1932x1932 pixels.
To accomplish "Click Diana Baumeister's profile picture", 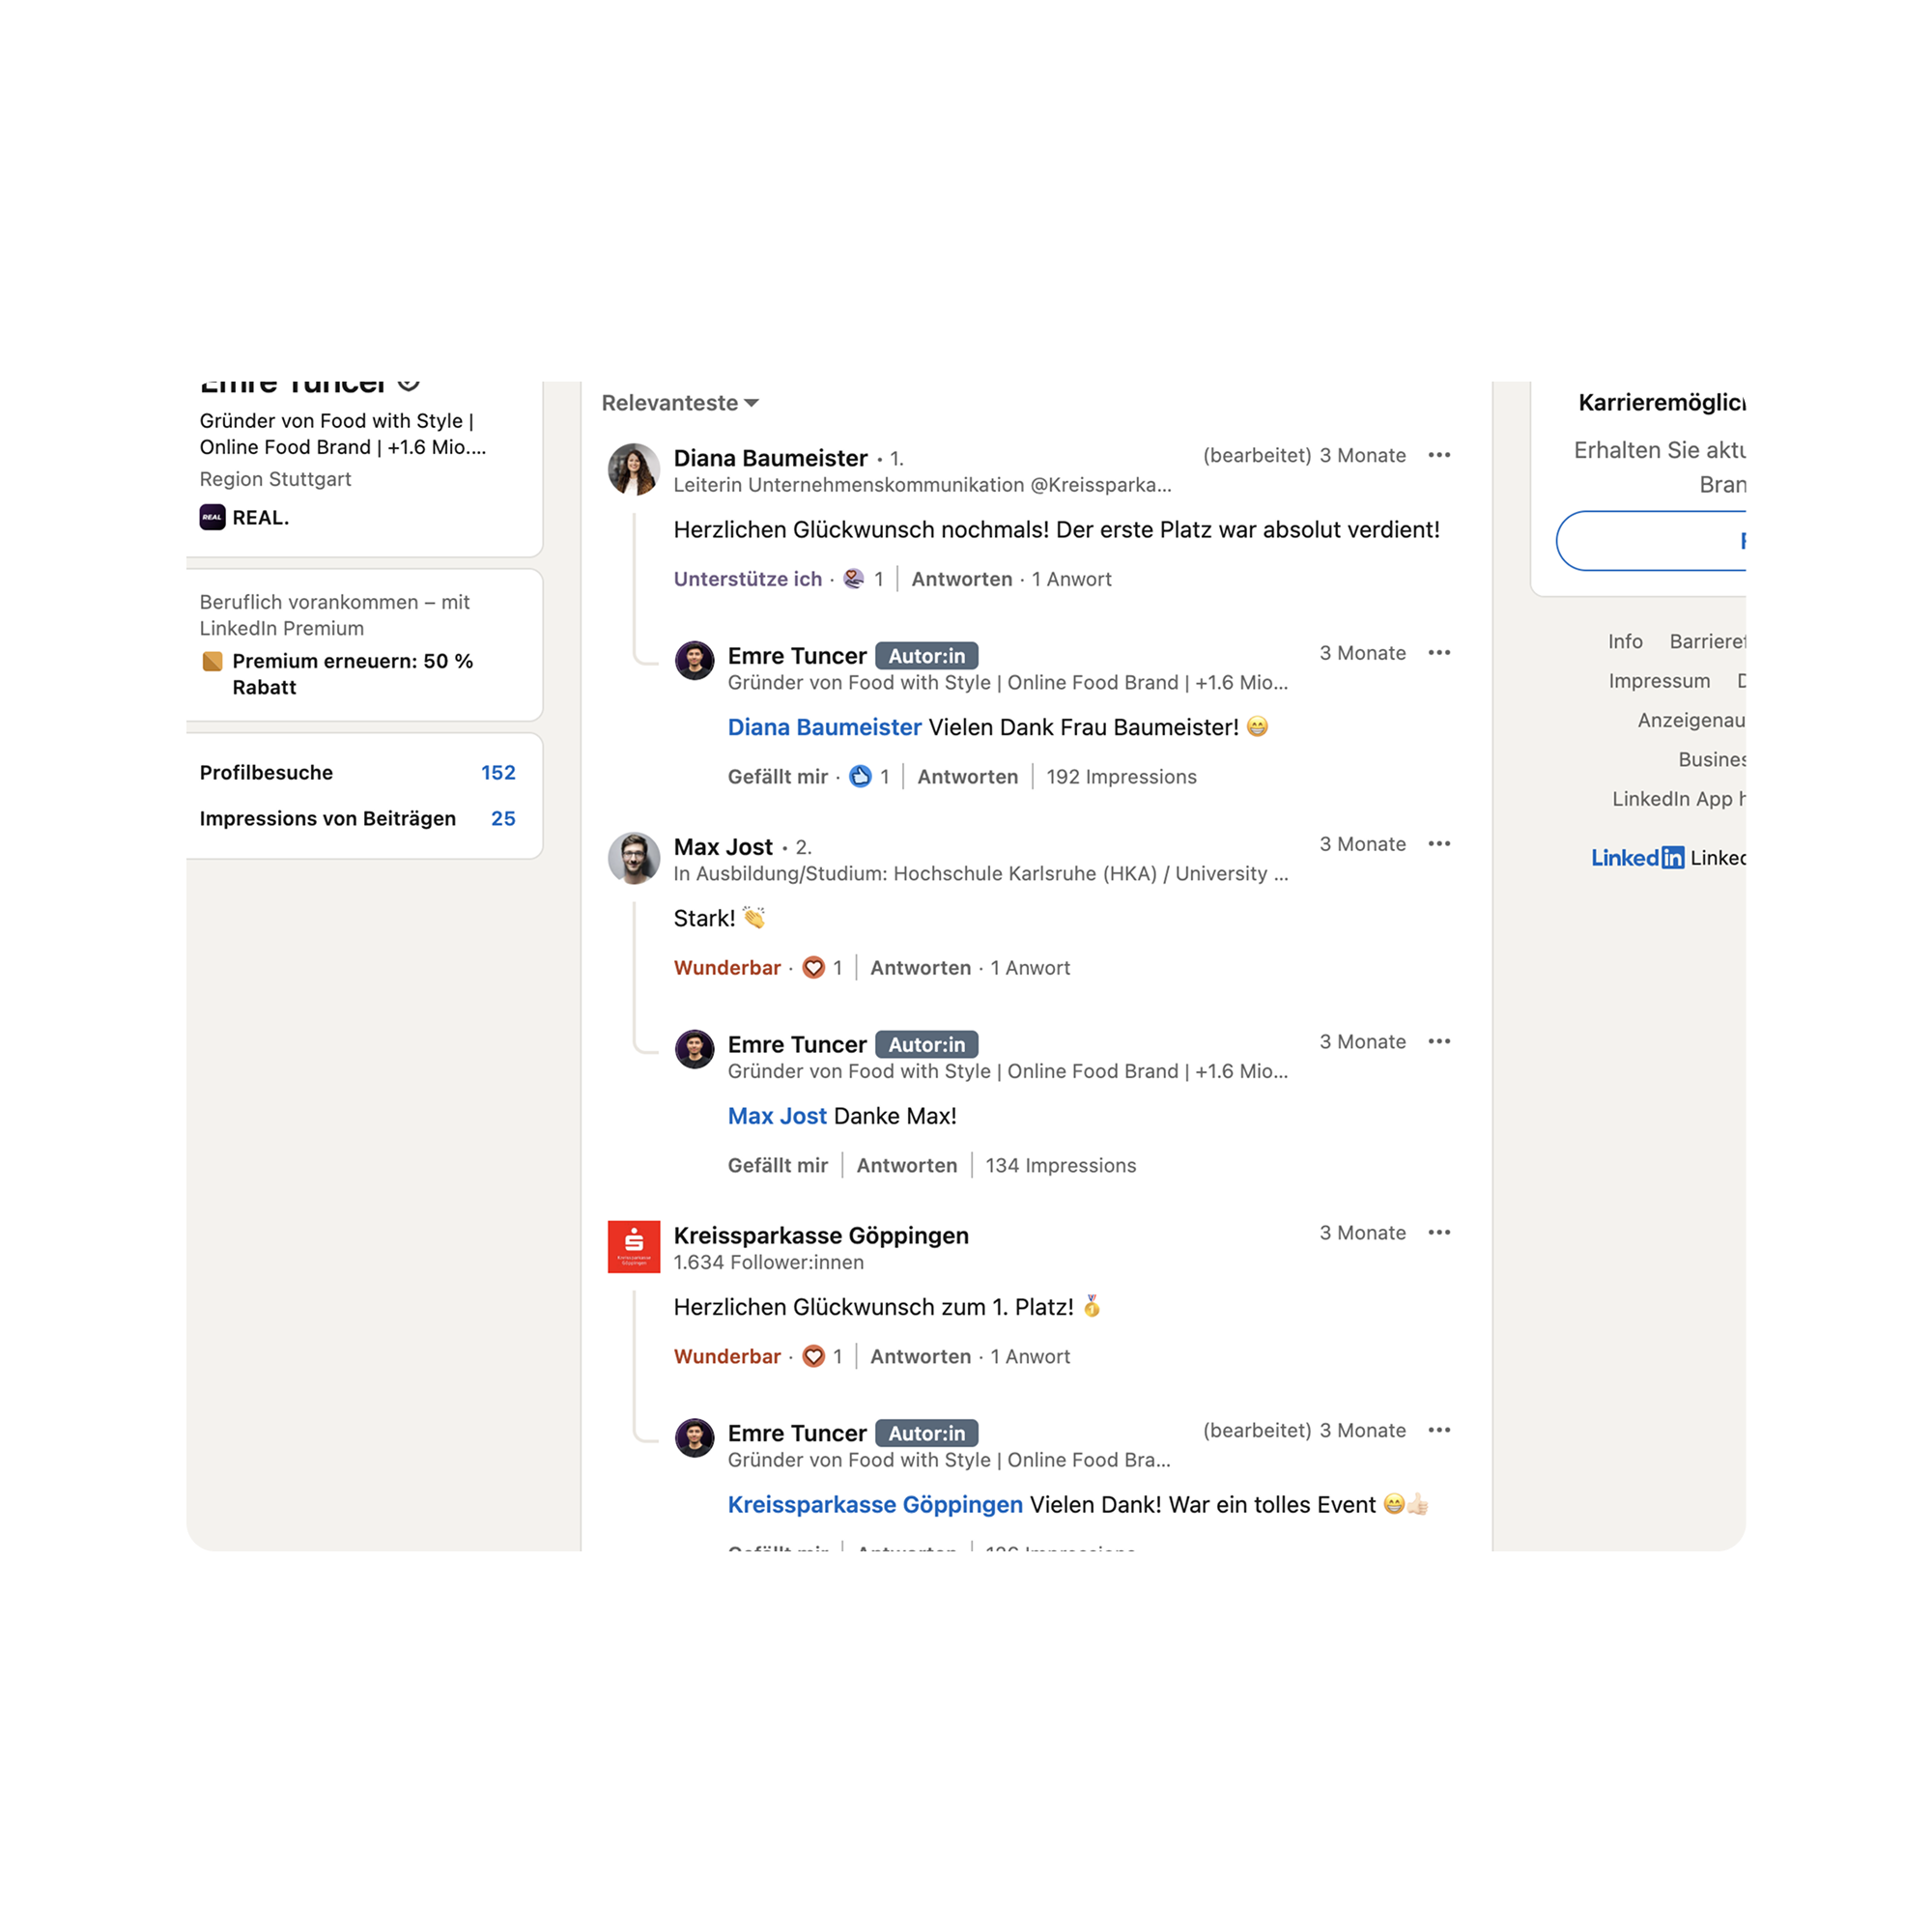I will pos(634,469).
